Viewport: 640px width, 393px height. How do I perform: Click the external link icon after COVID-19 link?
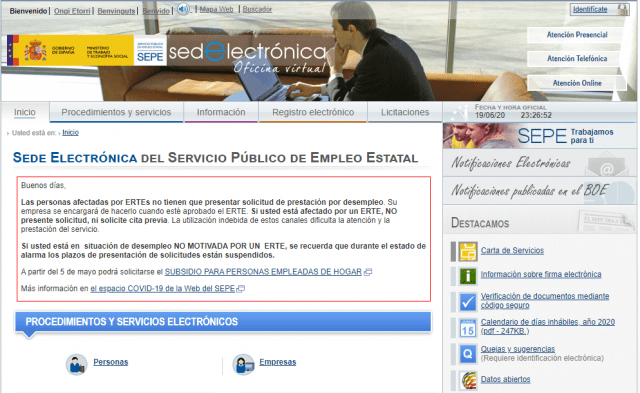tap(241, 289)
